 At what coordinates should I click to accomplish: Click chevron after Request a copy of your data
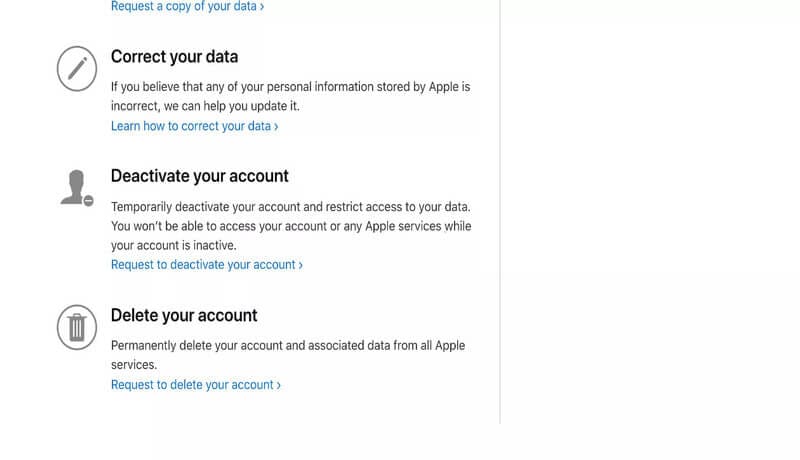point(262,7)
